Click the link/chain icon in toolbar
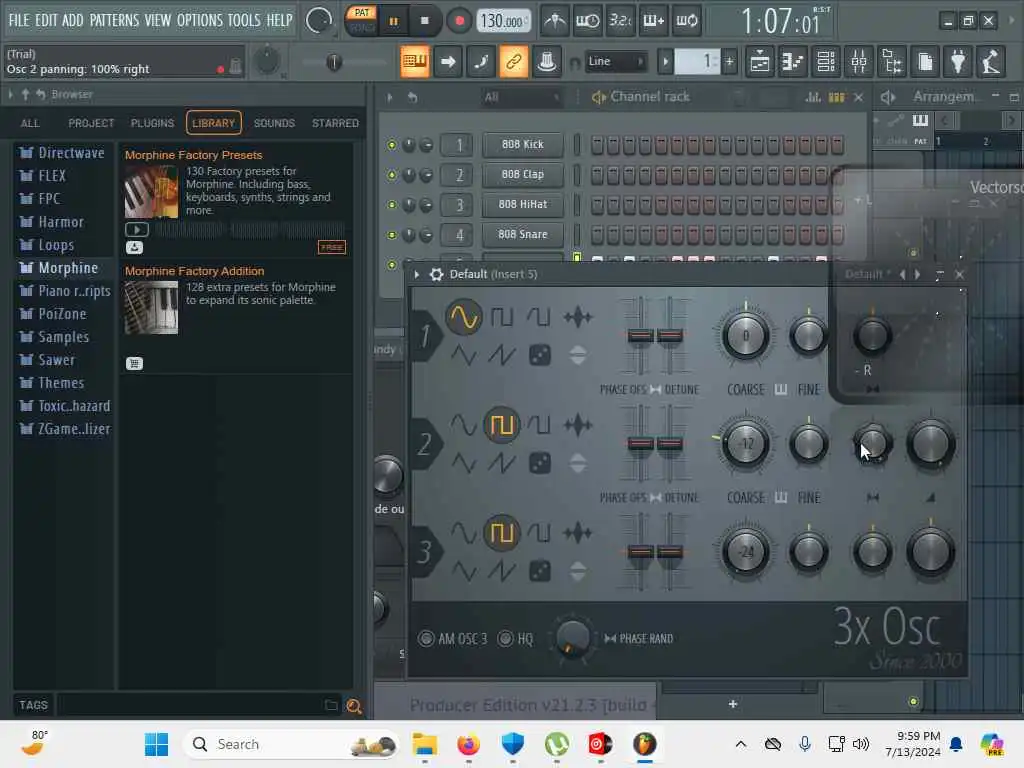Image resolution: width=1024 pixels, height=768 pixels. click(514, 61)
